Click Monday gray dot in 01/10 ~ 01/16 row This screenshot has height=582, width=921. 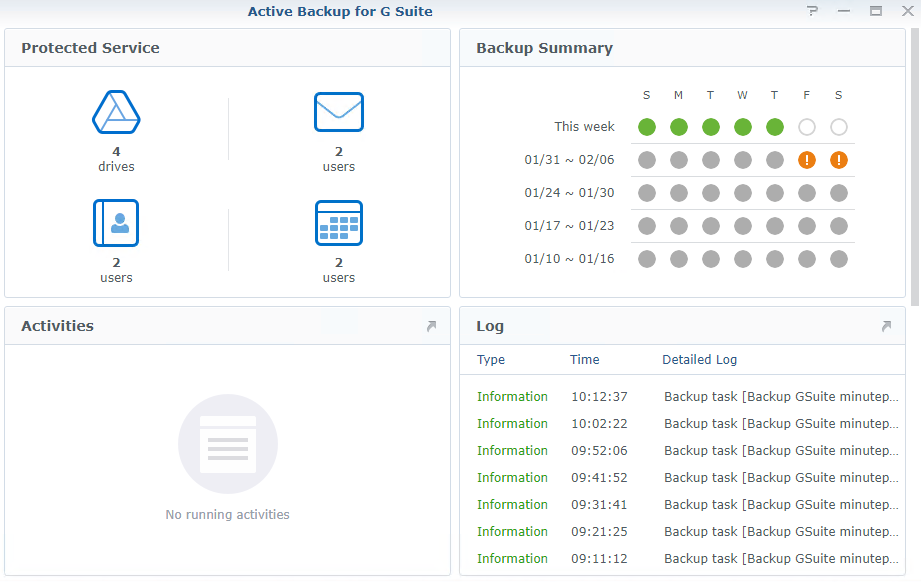coord(678,258)
